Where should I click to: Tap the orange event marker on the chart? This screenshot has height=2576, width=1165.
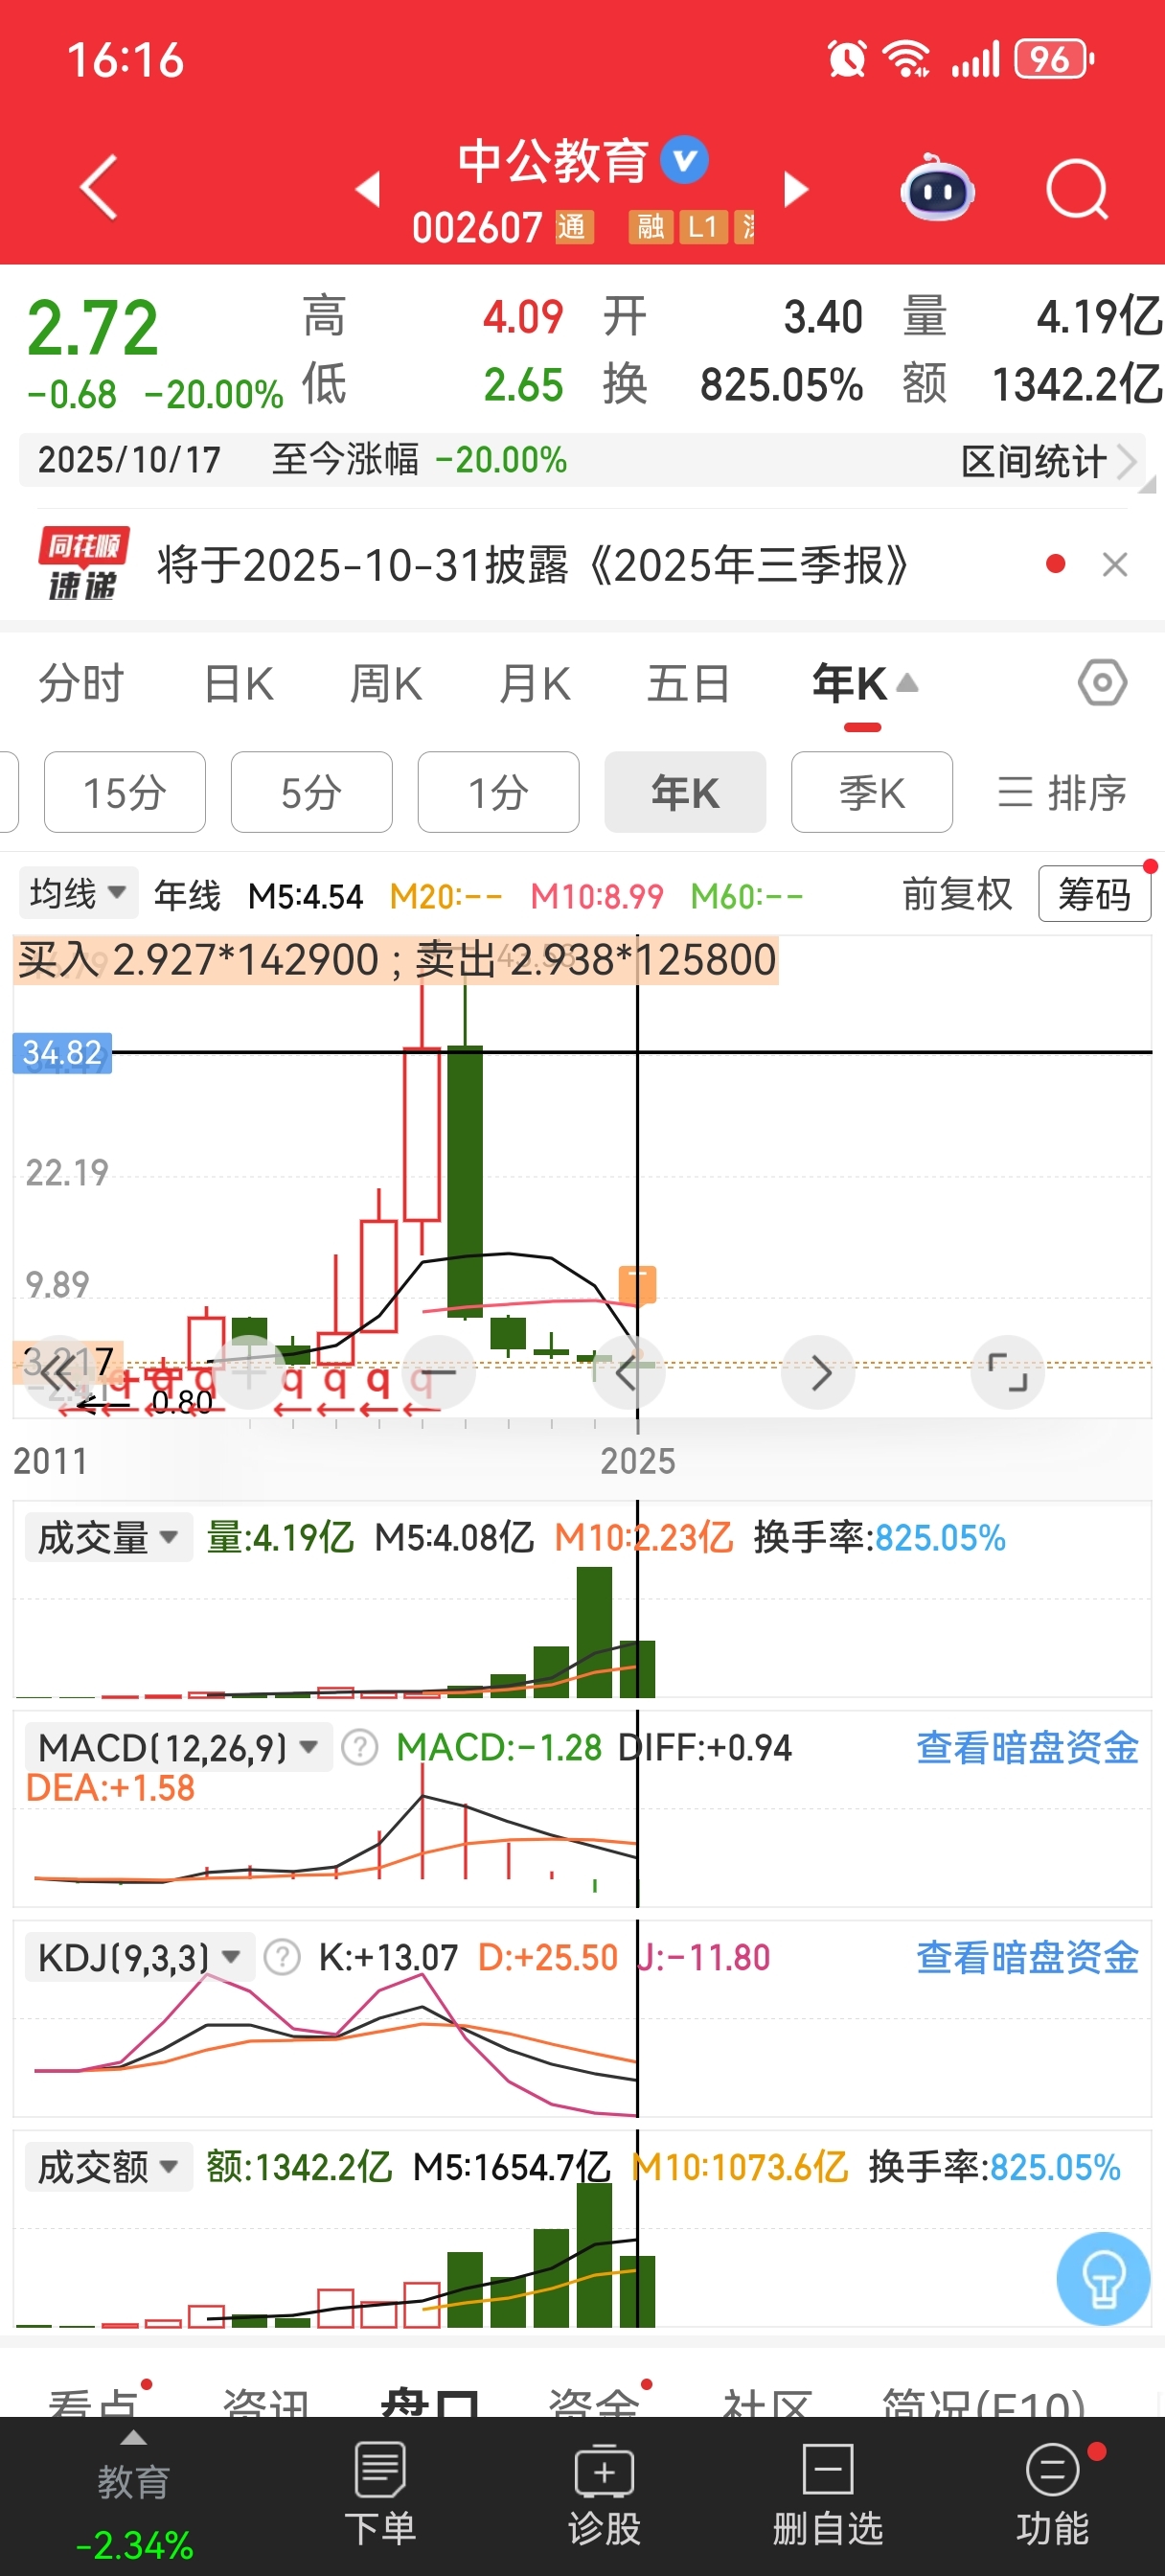pyautogui.click(x=637, y=1284)
